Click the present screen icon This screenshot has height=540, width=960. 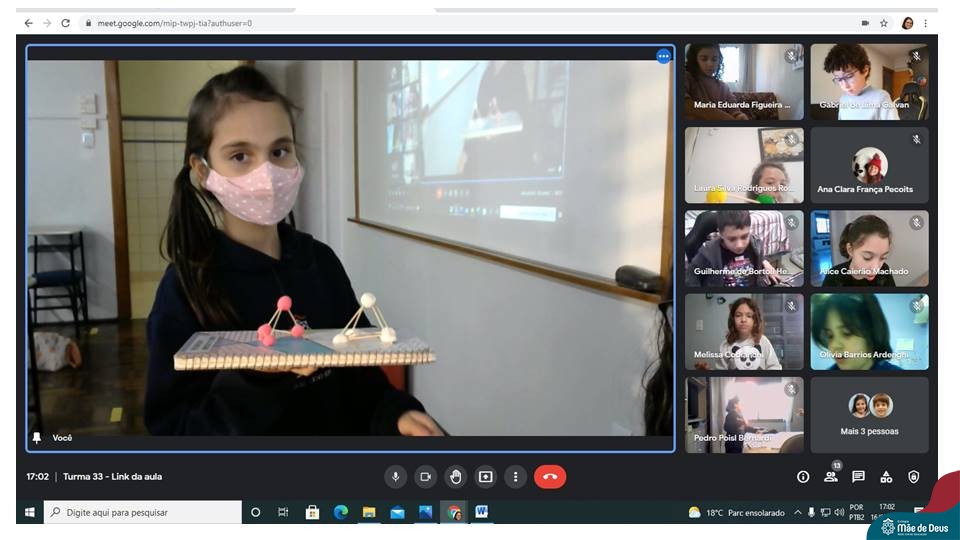485,477
